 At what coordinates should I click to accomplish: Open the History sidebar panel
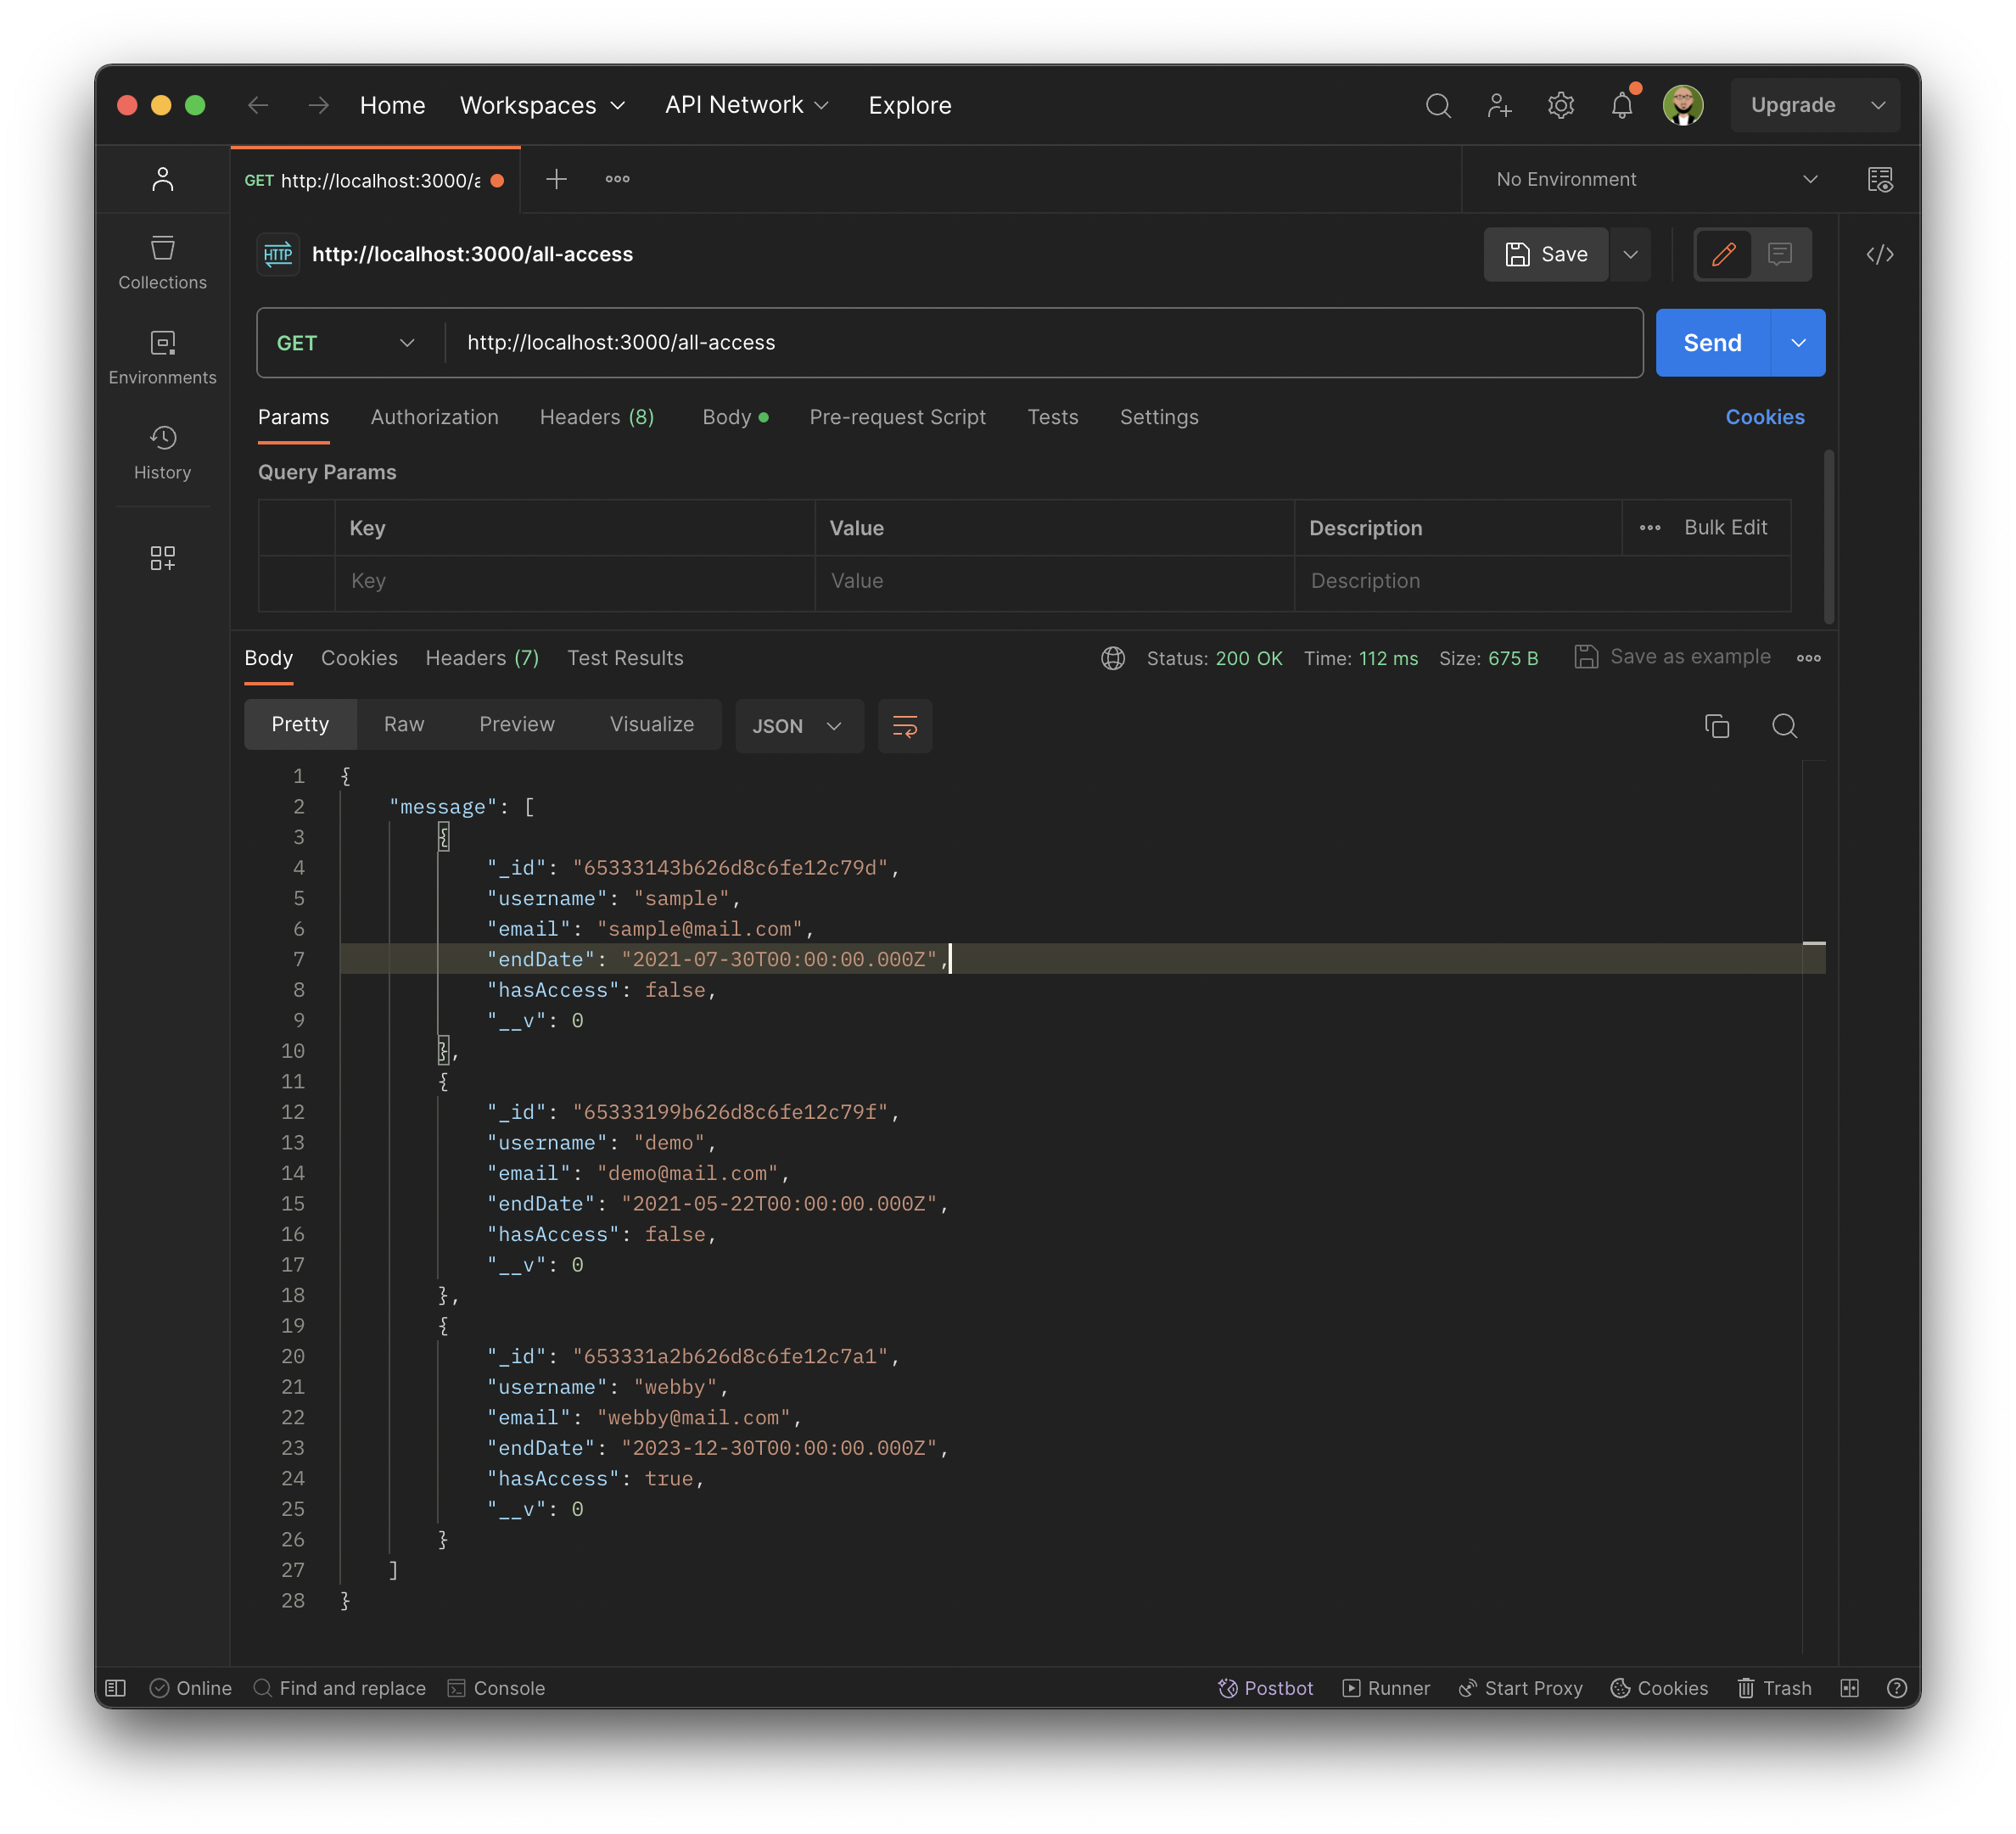pyautogui.click(x=162, y=451)
